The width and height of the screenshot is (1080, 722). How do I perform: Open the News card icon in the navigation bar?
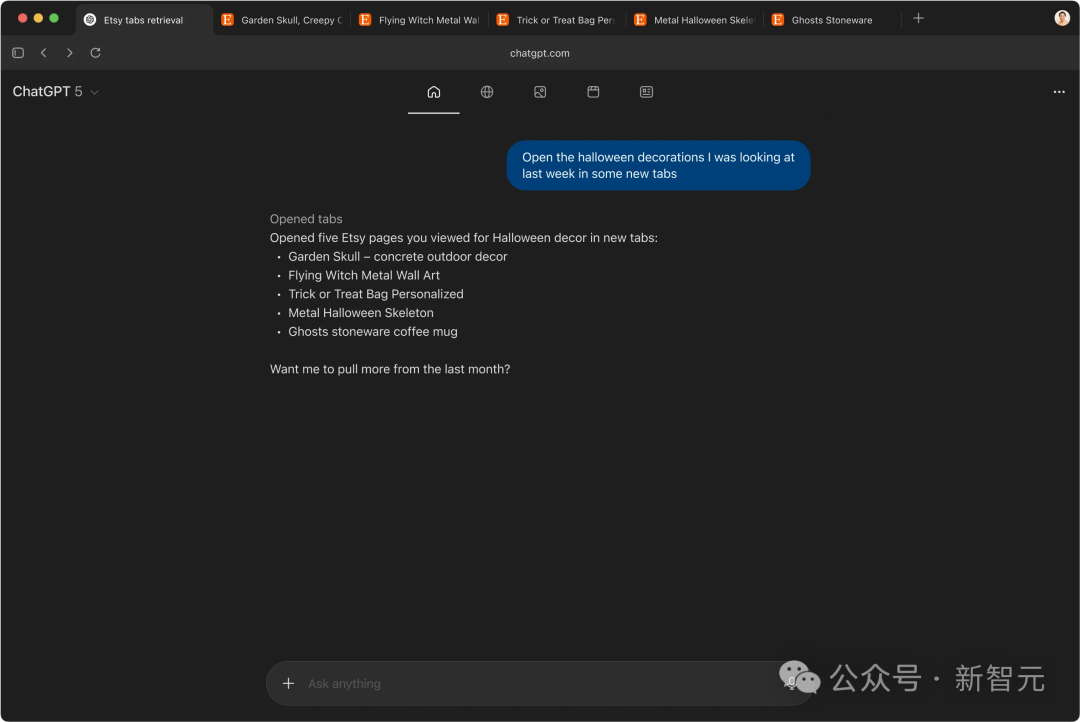coord(646,91)
